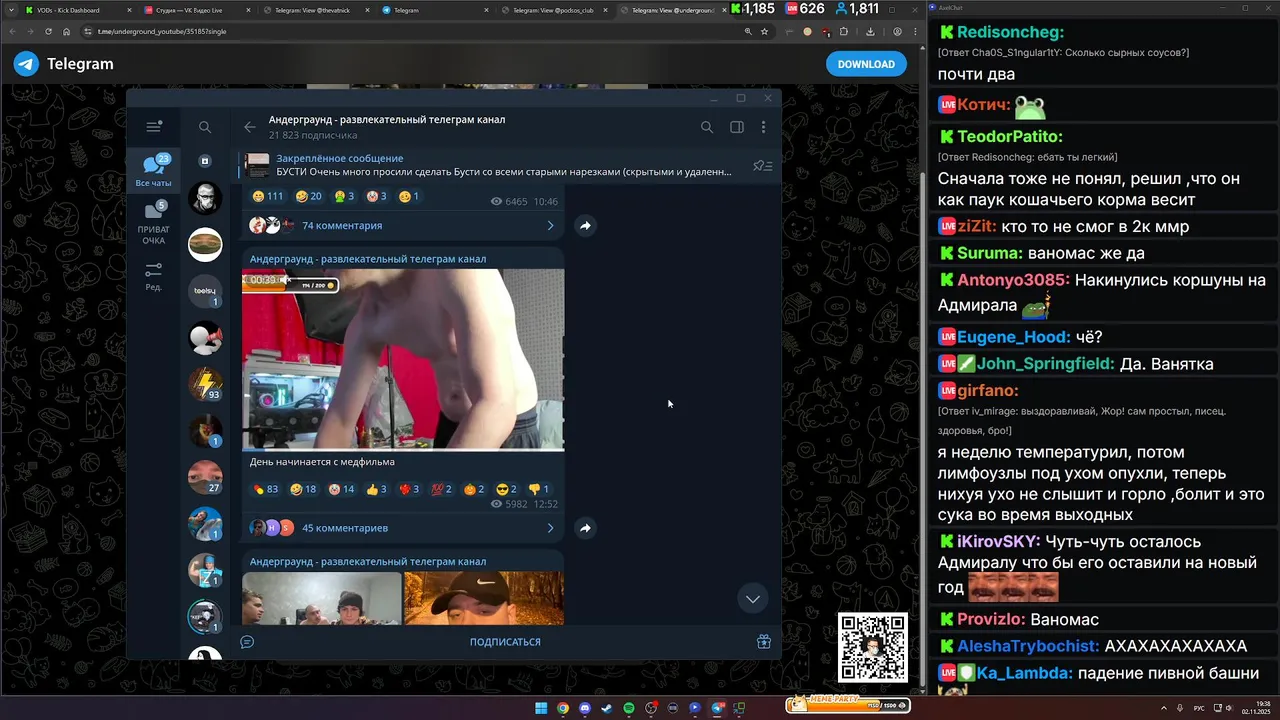This screenshot has height=720, width=1280.
Task: Switch to 'Telegram: View @thevatnick' tab
Action: pyautogui.click(x=314, y=10)
